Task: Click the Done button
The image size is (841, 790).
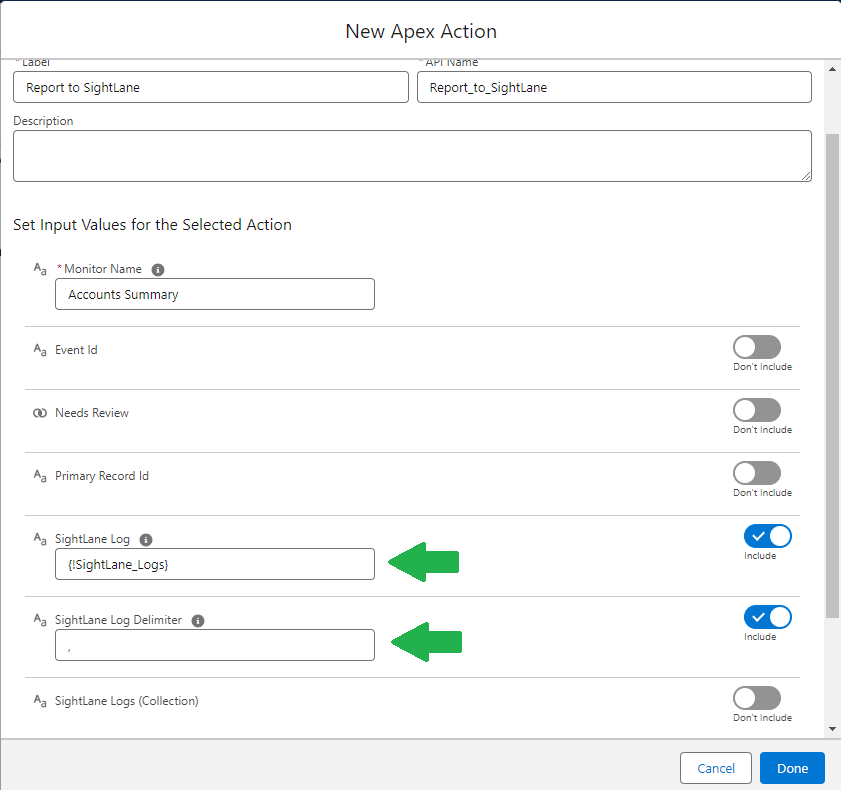Action: [x=792, y=768]
